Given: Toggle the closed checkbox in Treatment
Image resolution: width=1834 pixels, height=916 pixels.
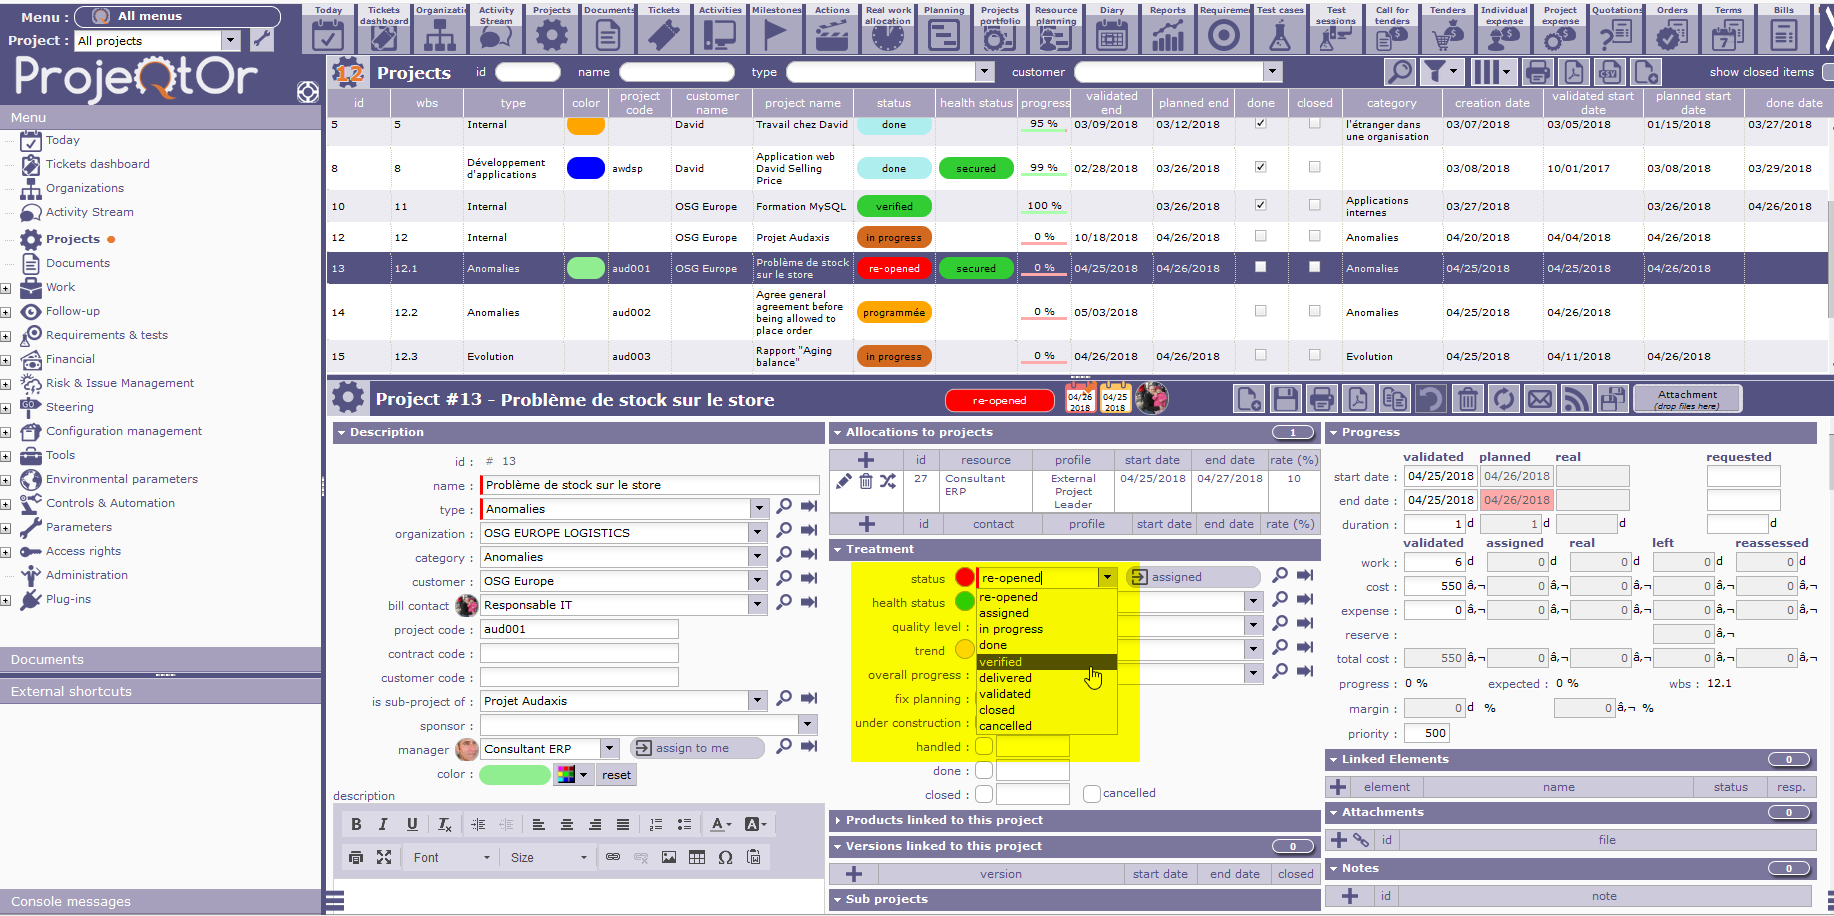Looking at the screenshot, I should [x=984, y=795].
